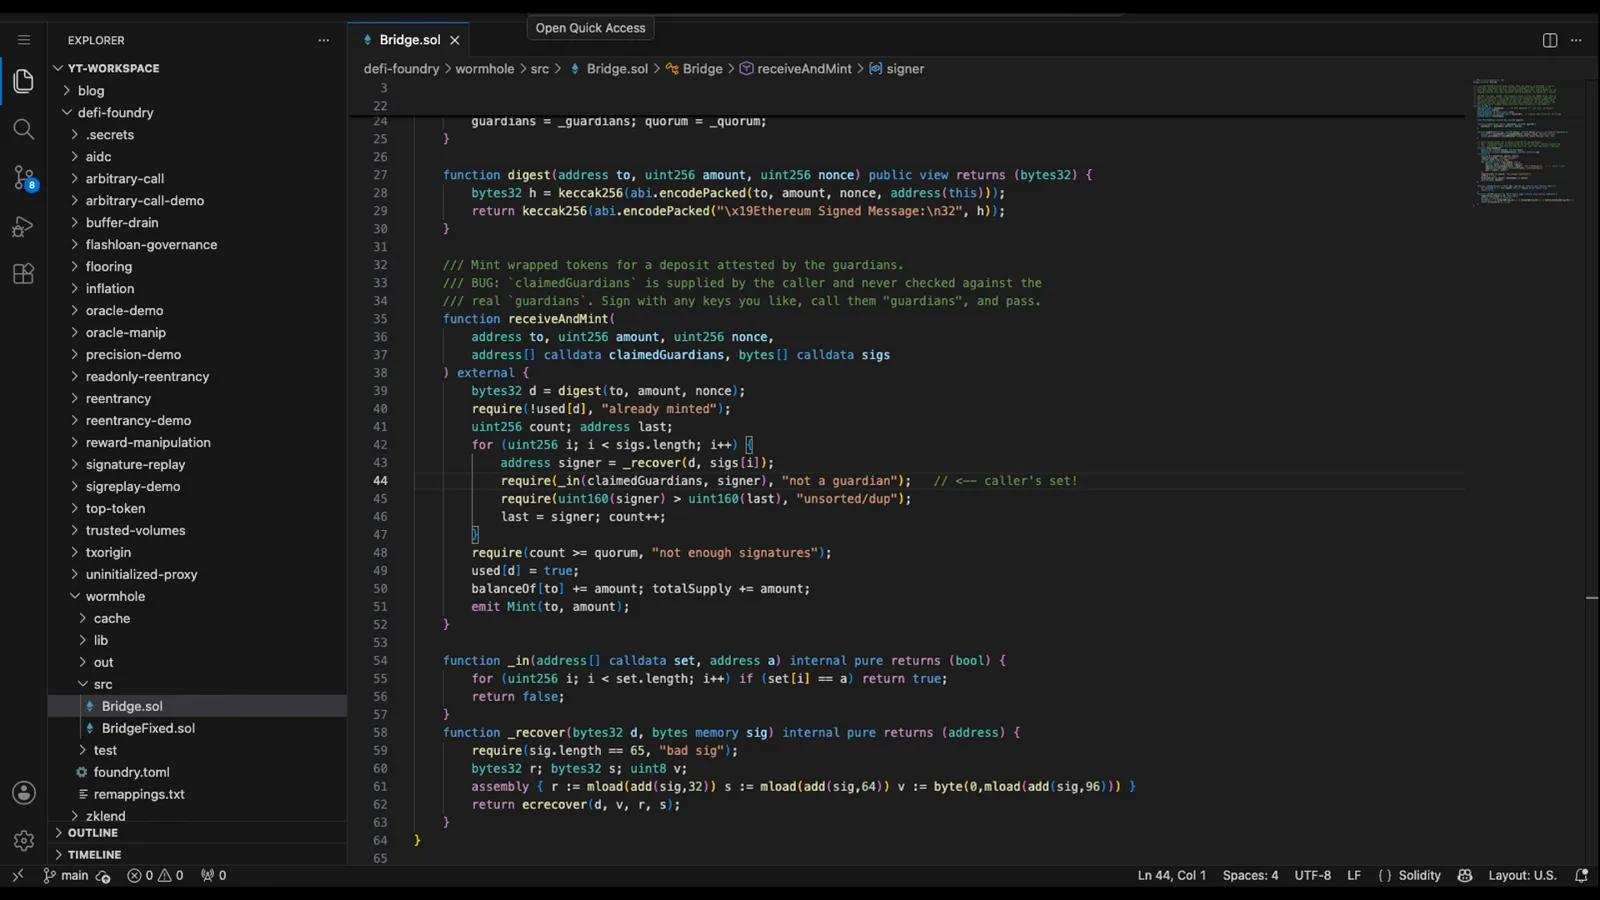Close the Bridge.sol tab

coord(455,40)
